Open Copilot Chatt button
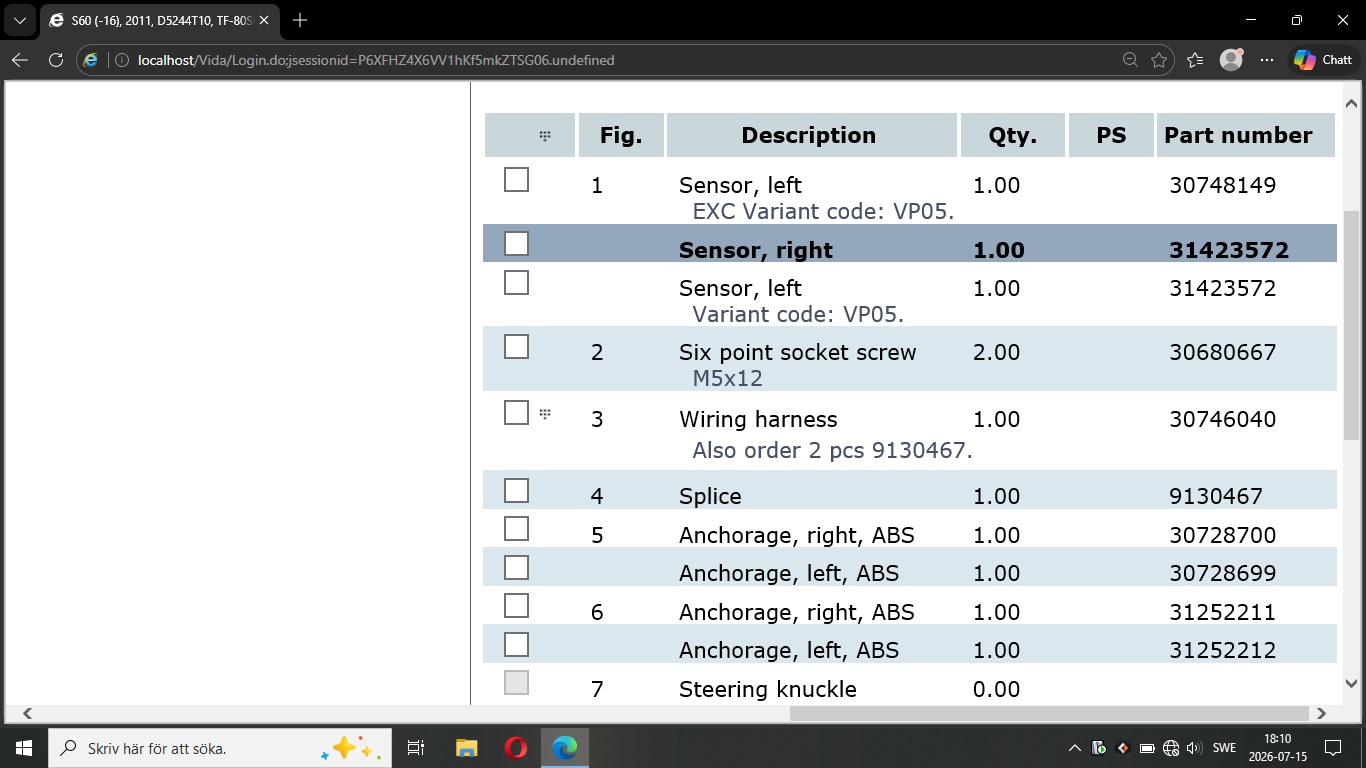This screenshot has height=768, width=1366. (x=1323, y=60)
